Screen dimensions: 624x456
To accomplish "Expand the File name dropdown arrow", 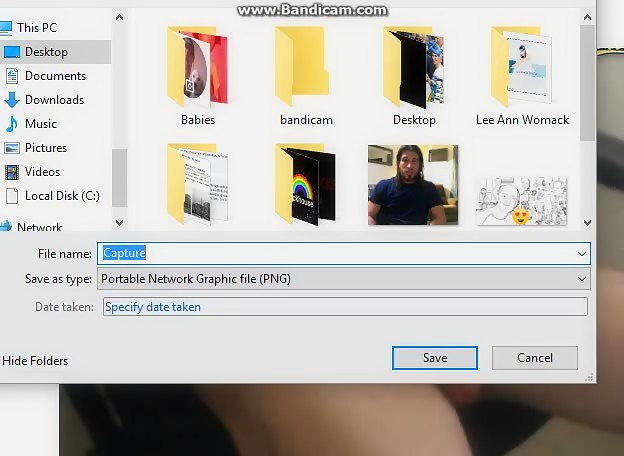I will coord(581,254).
